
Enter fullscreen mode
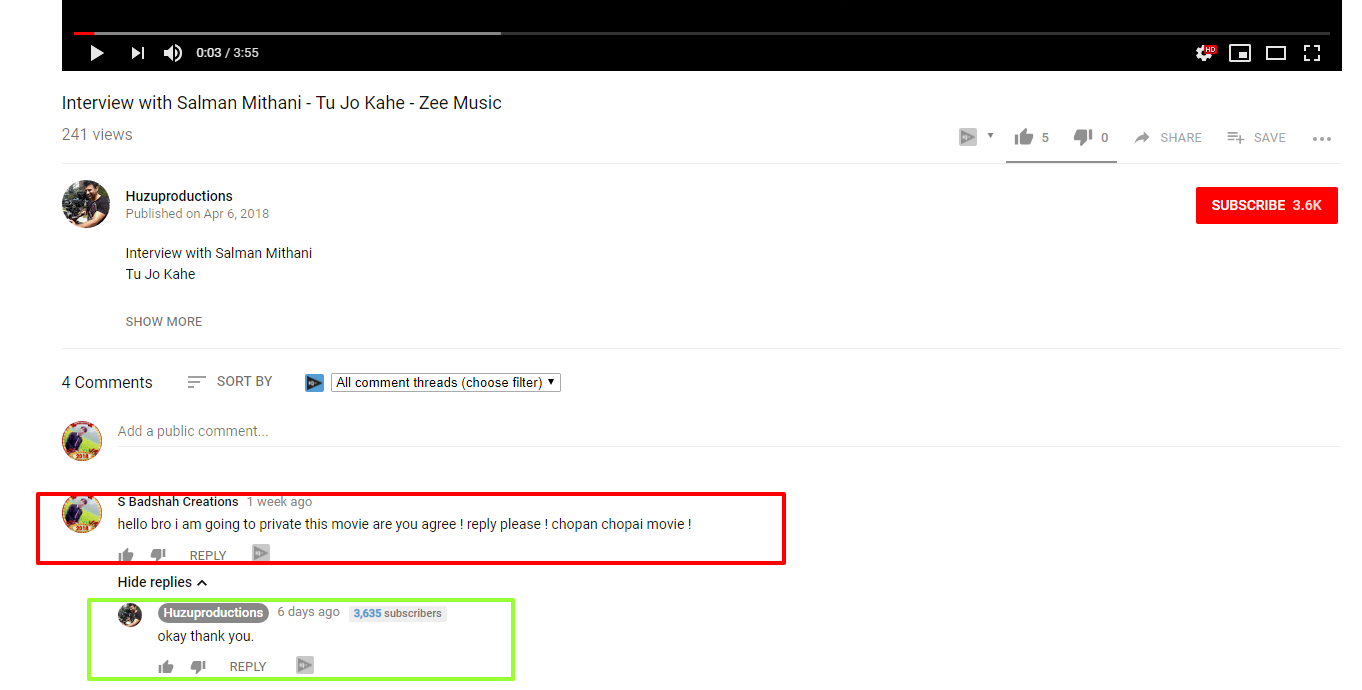tap(1312, 53)
